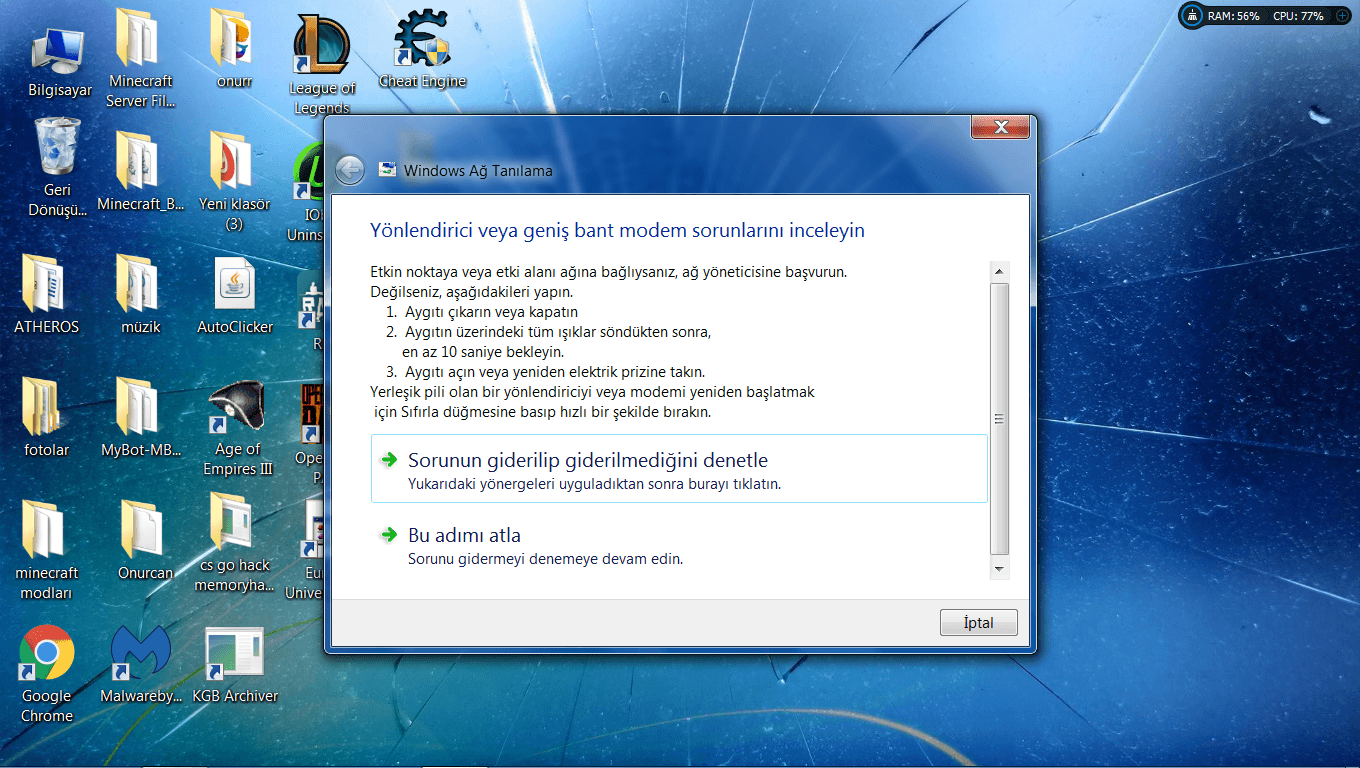Click text Değilseniz, aşağıdakileri yapın

point(470,292)
